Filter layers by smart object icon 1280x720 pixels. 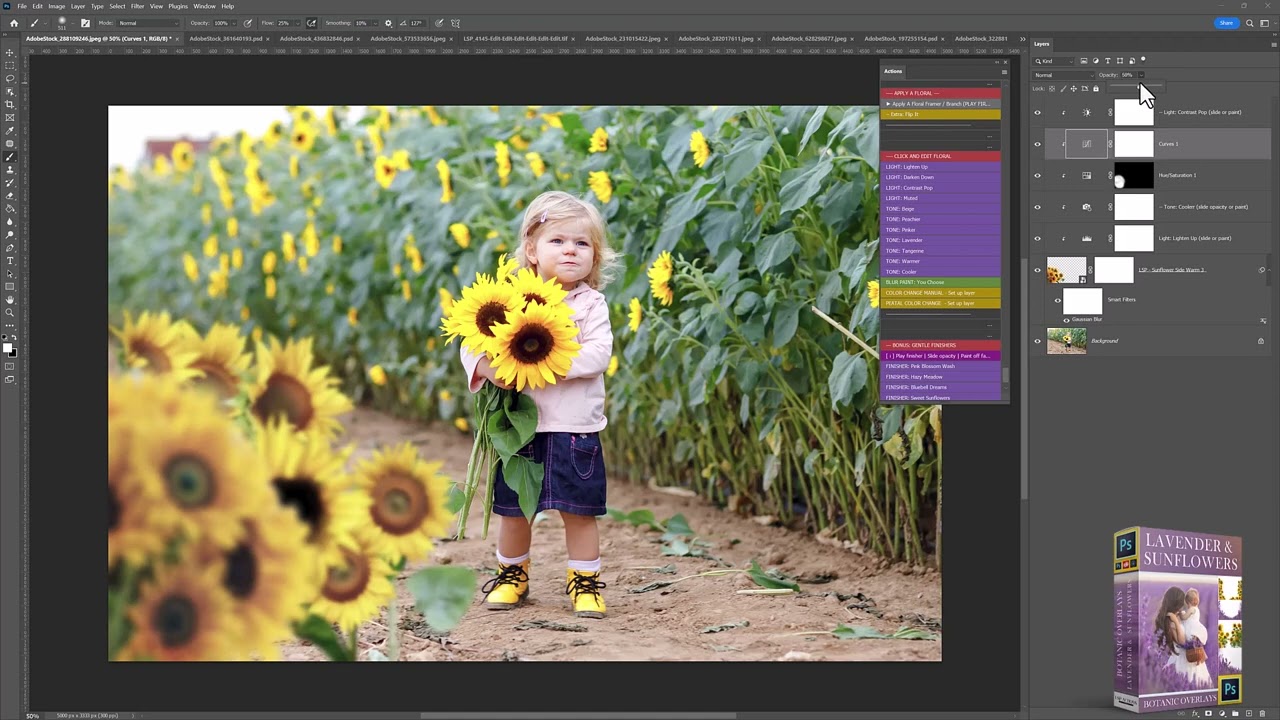tap(1132, 61)
